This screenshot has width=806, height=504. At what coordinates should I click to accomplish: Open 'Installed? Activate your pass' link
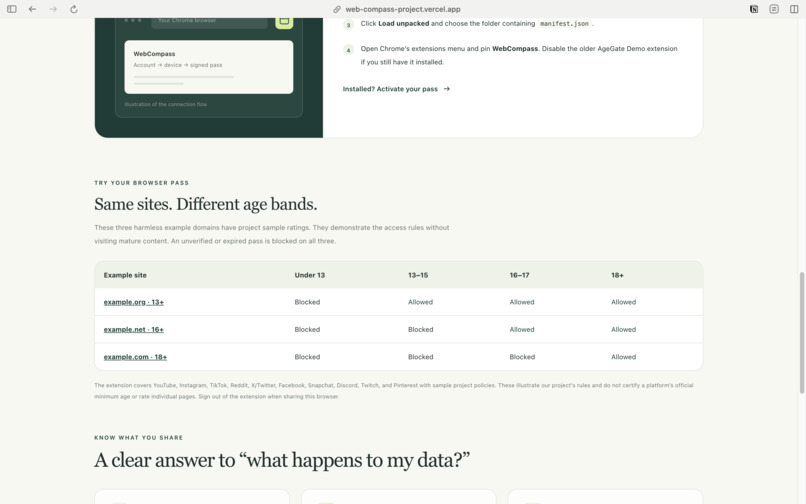(x=396, y=89)
